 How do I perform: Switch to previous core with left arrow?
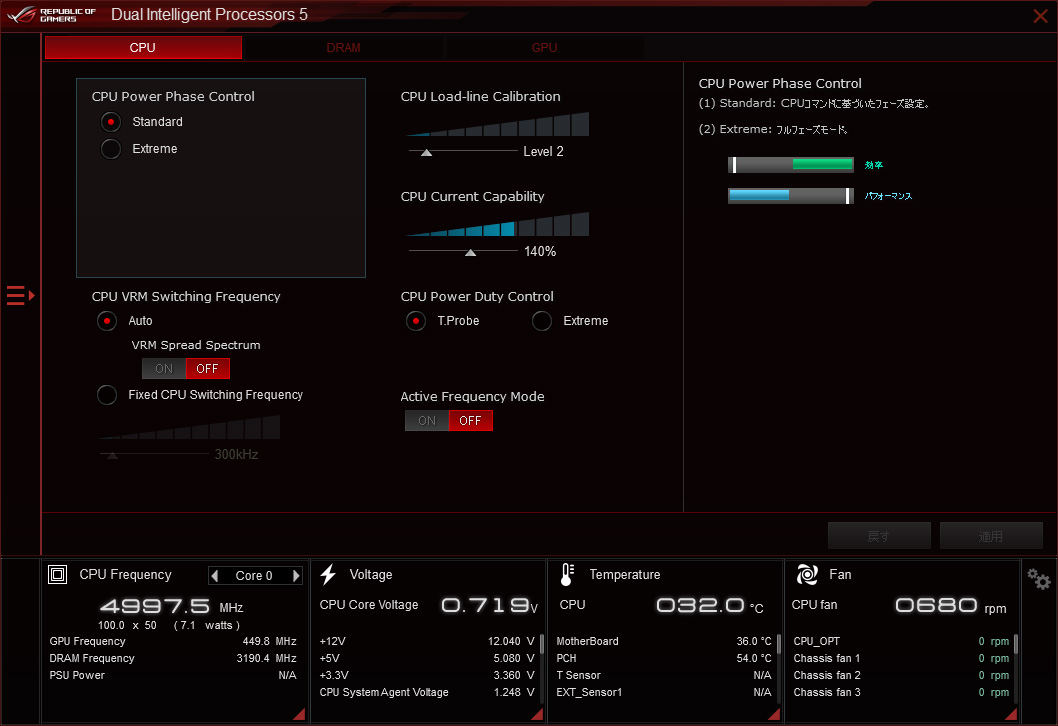tap(215, 576)
